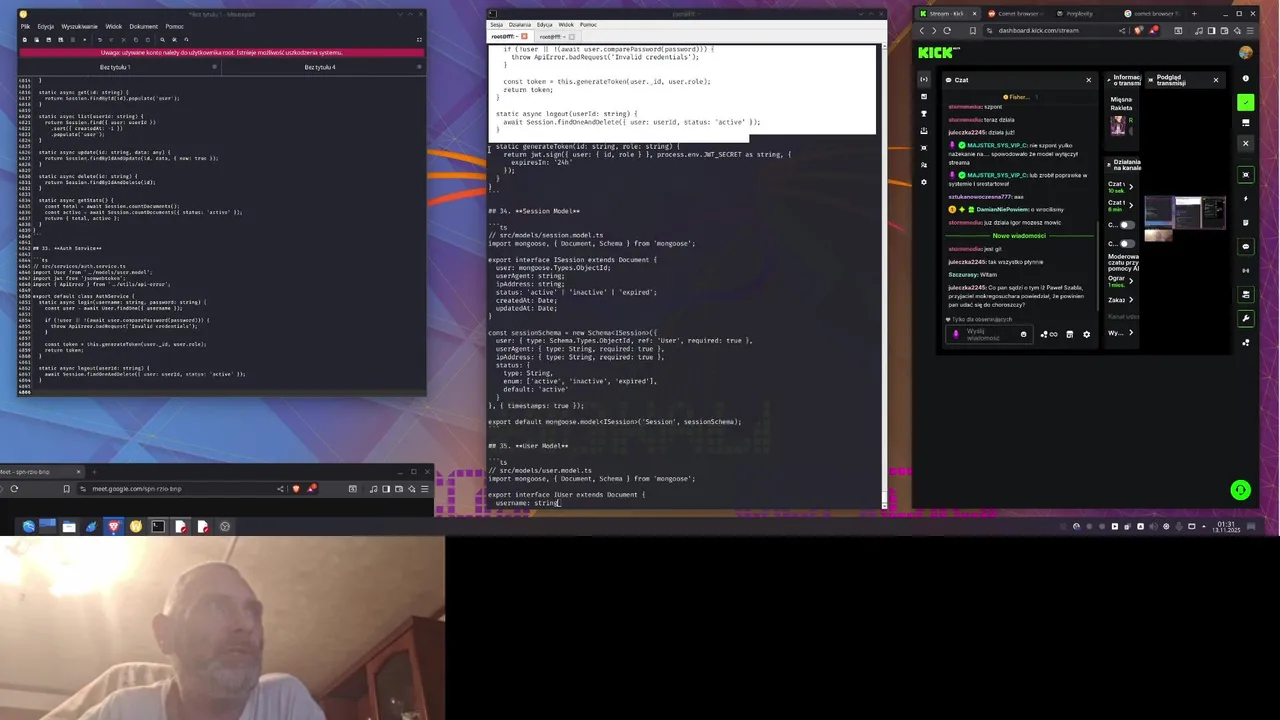Click the Nowe wiadomości divider link
Screen dimensions: 1280x720
tap(1019, 236)
